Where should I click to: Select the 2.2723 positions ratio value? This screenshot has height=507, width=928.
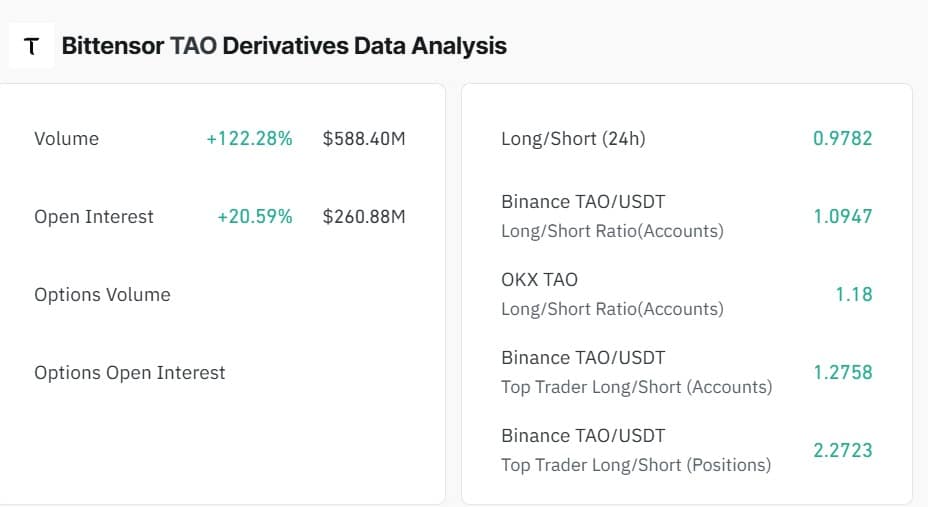[843, 451]
